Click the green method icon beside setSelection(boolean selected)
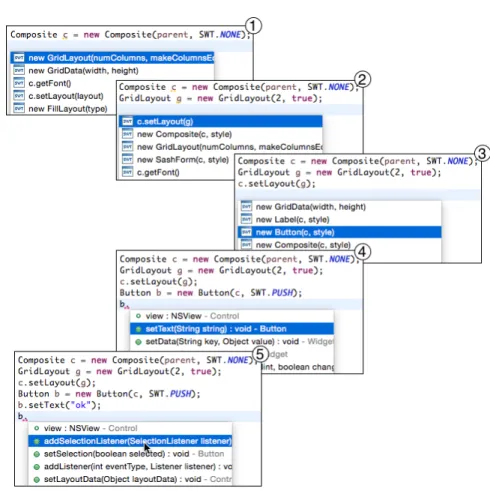Image resolution: width=490 pixels, height=491 pixels. tap(37, 454)
